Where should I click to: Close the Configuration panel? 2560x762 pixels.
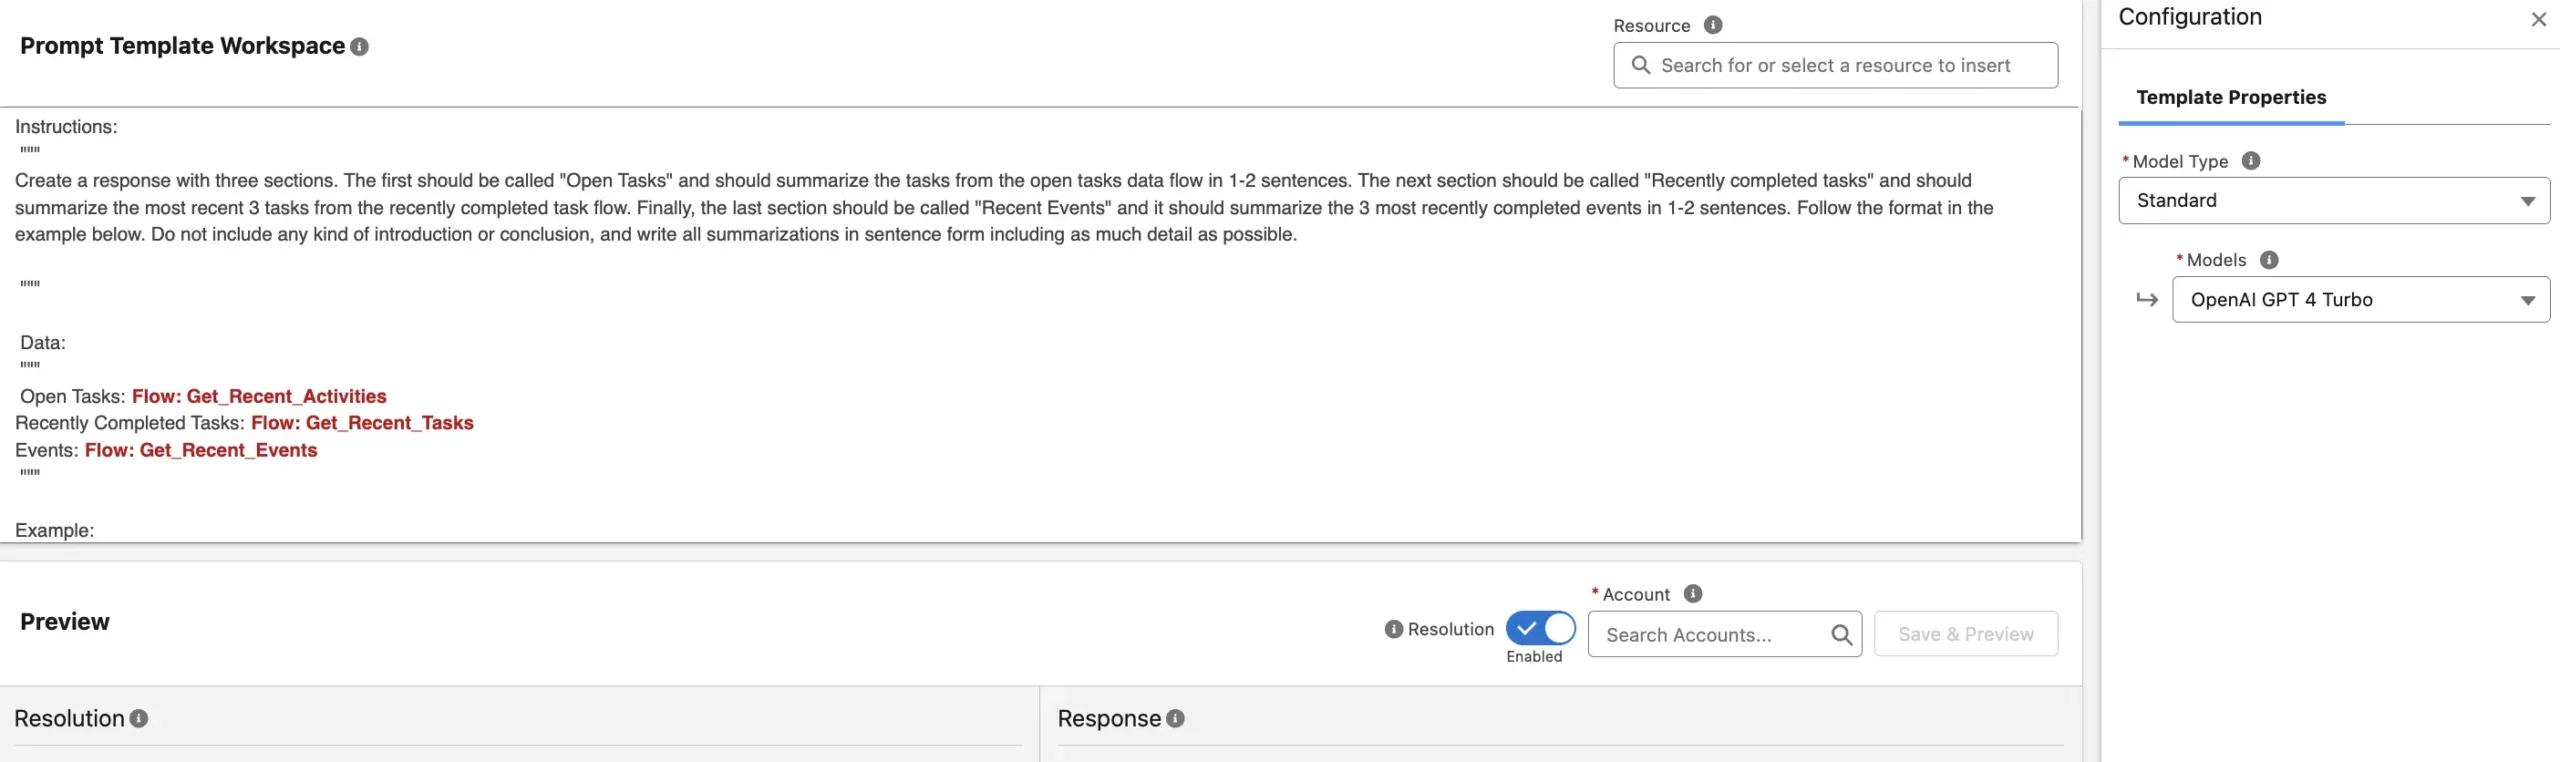point(2538,19)
